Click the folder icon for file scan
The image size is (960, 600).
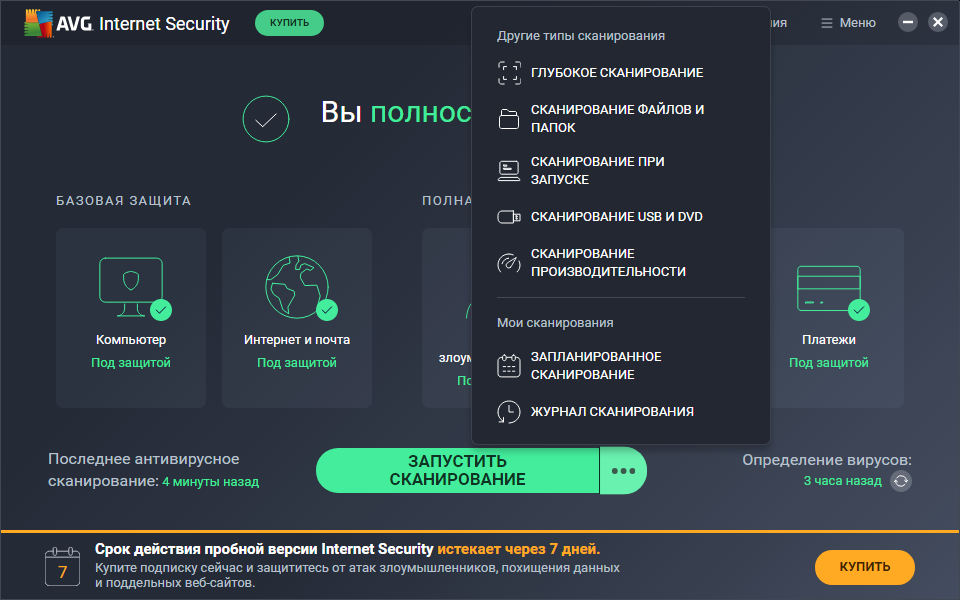pyautogui.click(x=509, y=119)
